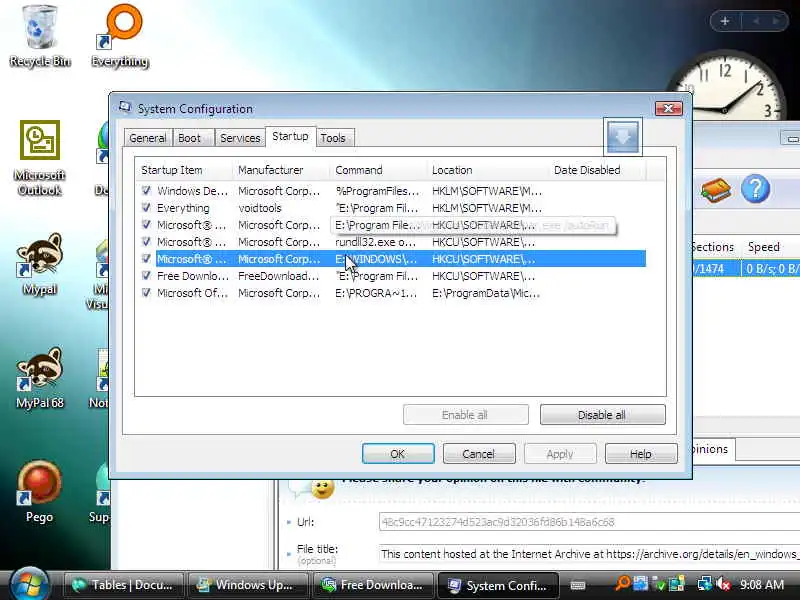Uncheck the Windows Defender startup item
The image size is (800, 600).
[146, 190]
